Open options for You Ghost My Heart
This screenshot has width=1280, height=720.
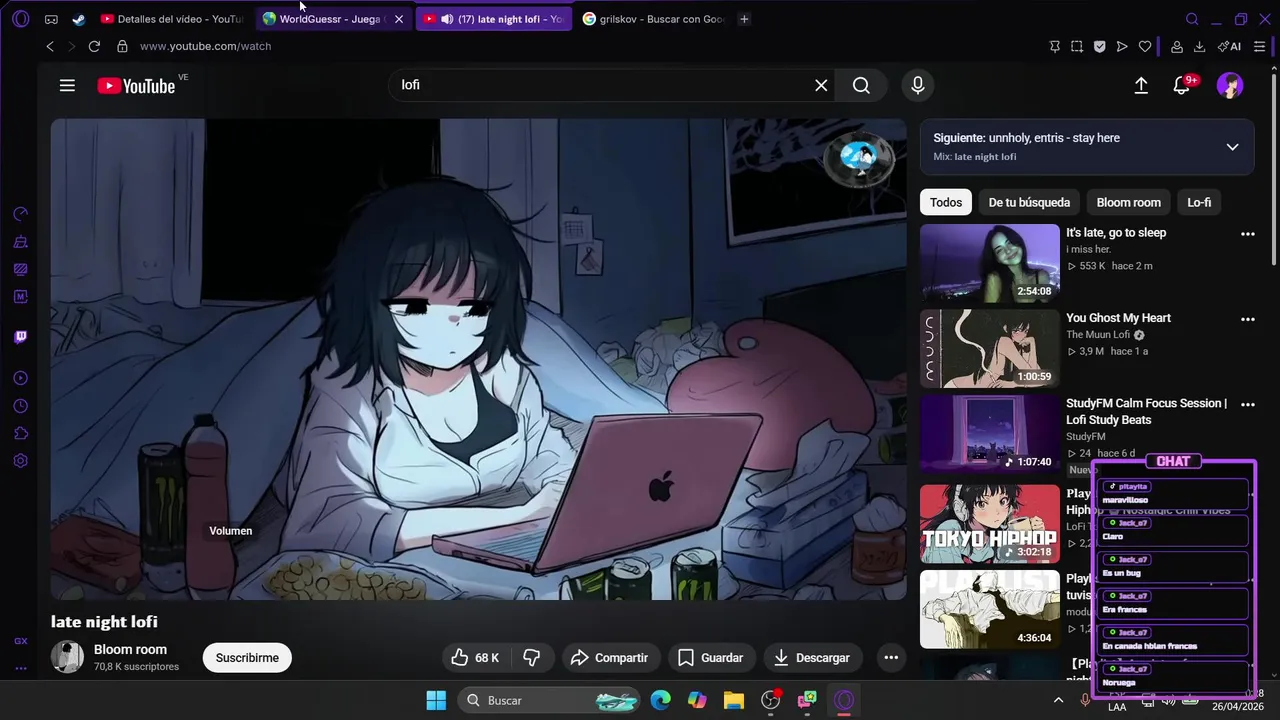[x=1247, y=319]
